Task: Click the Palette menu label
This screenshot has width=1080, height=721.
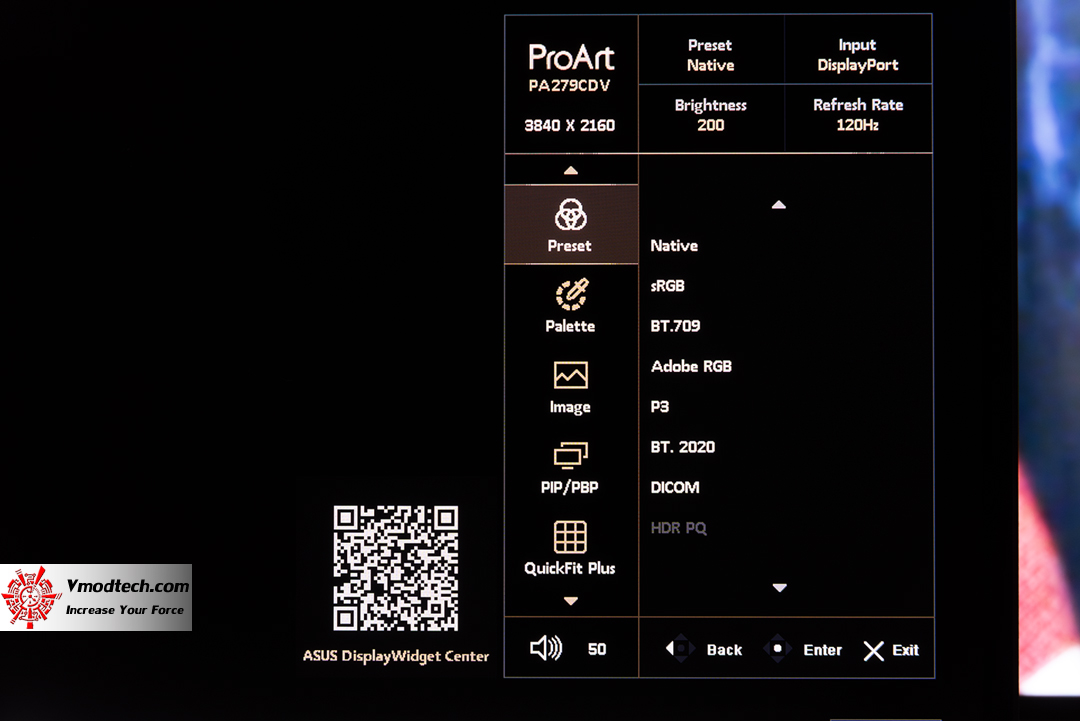Action: point(570,326)
